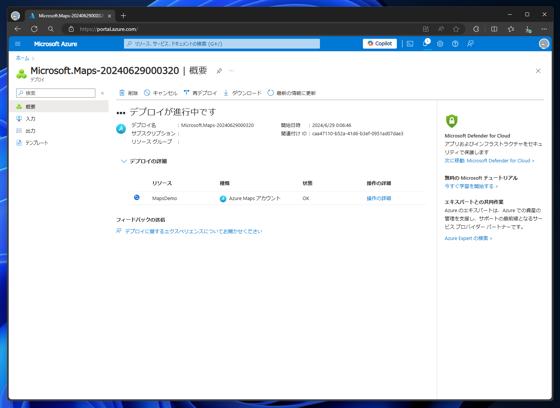Open Cloud Shell icon in header
The image size is (560, 408).
(x=410, y=44)
